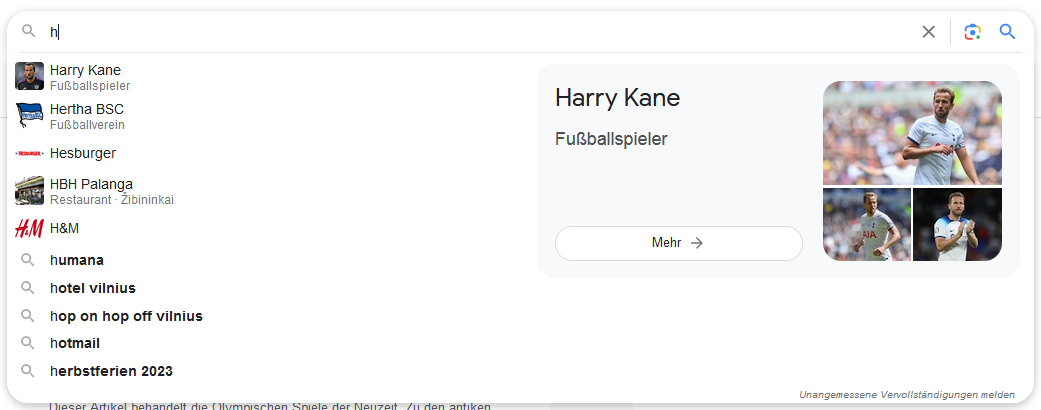This screenshot has height=410, width=1041.
Task: Open the bottom-right Harry Kane clapping photo
Action: (957, 225)
